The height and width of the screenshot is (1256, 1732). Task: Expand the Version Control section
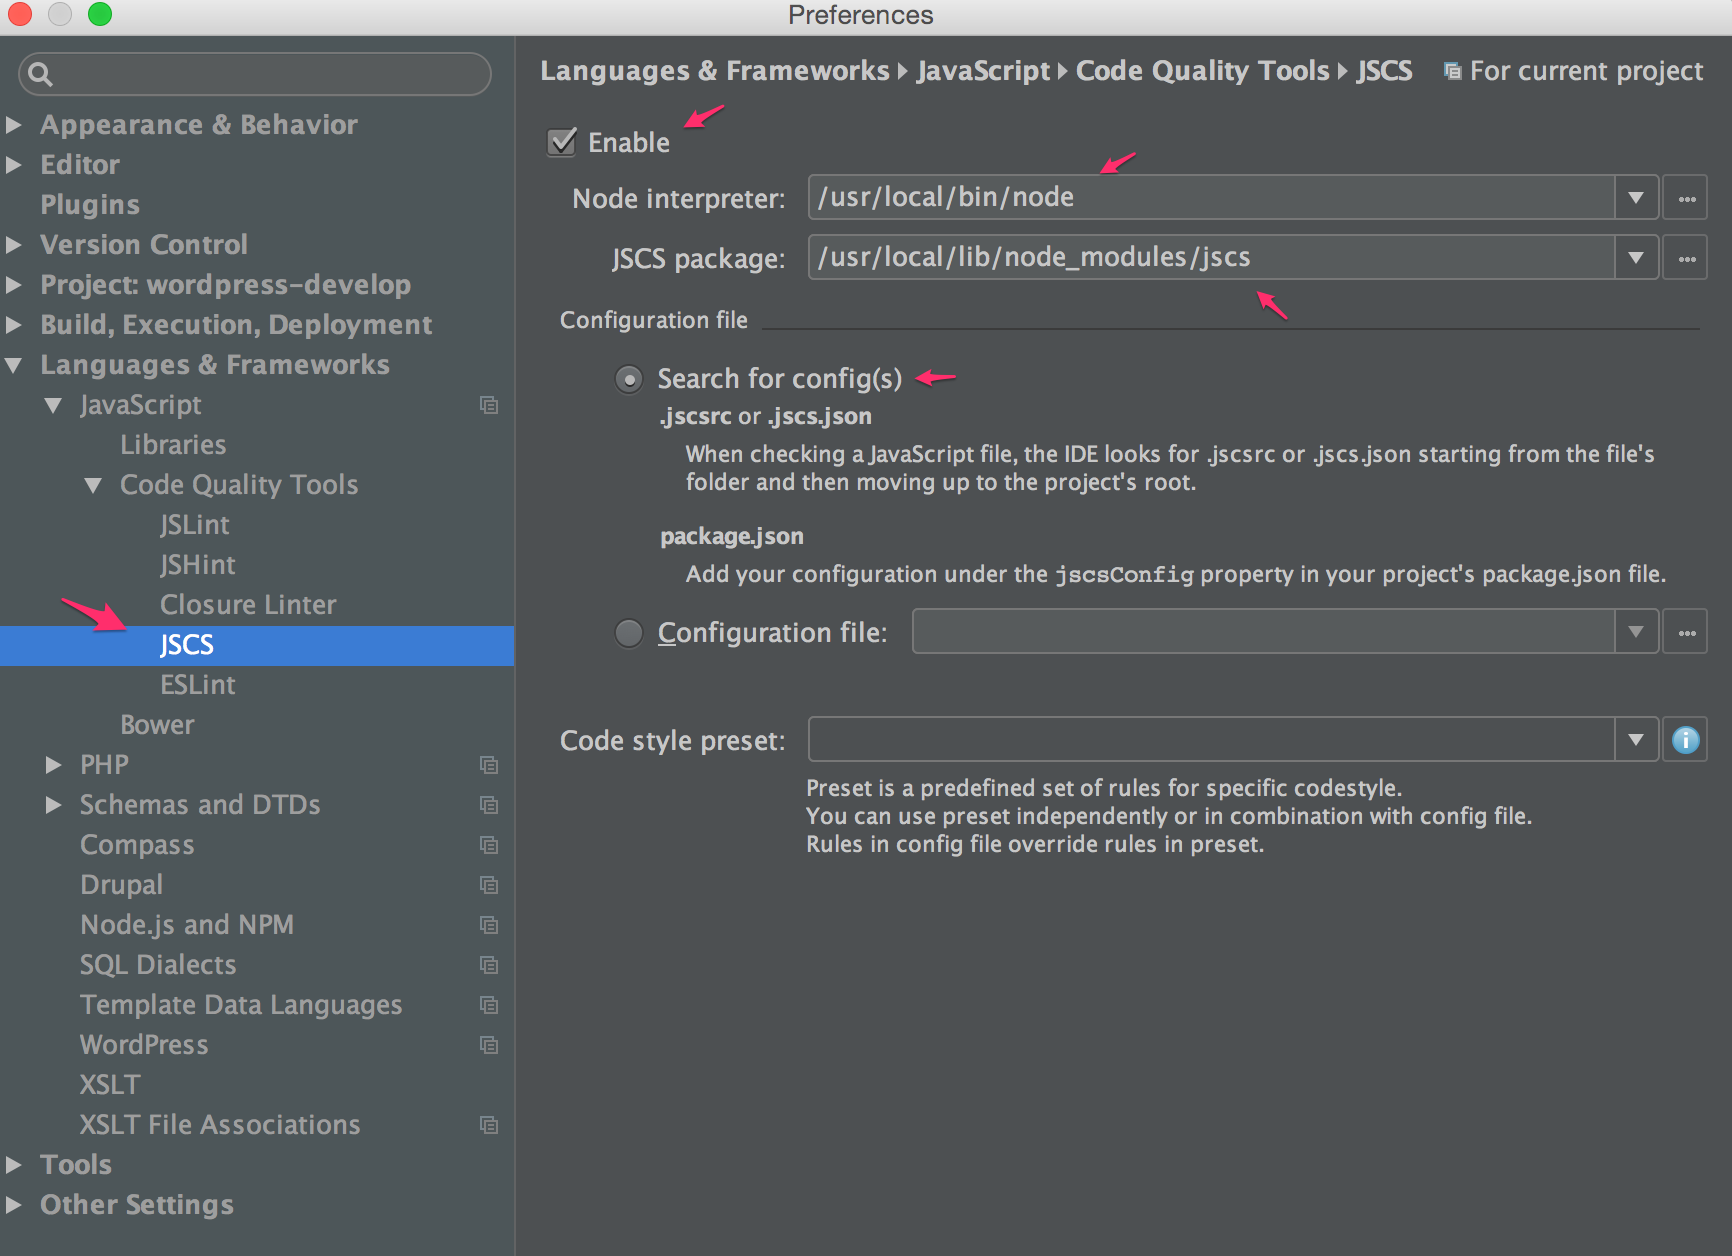click(14, 245)
